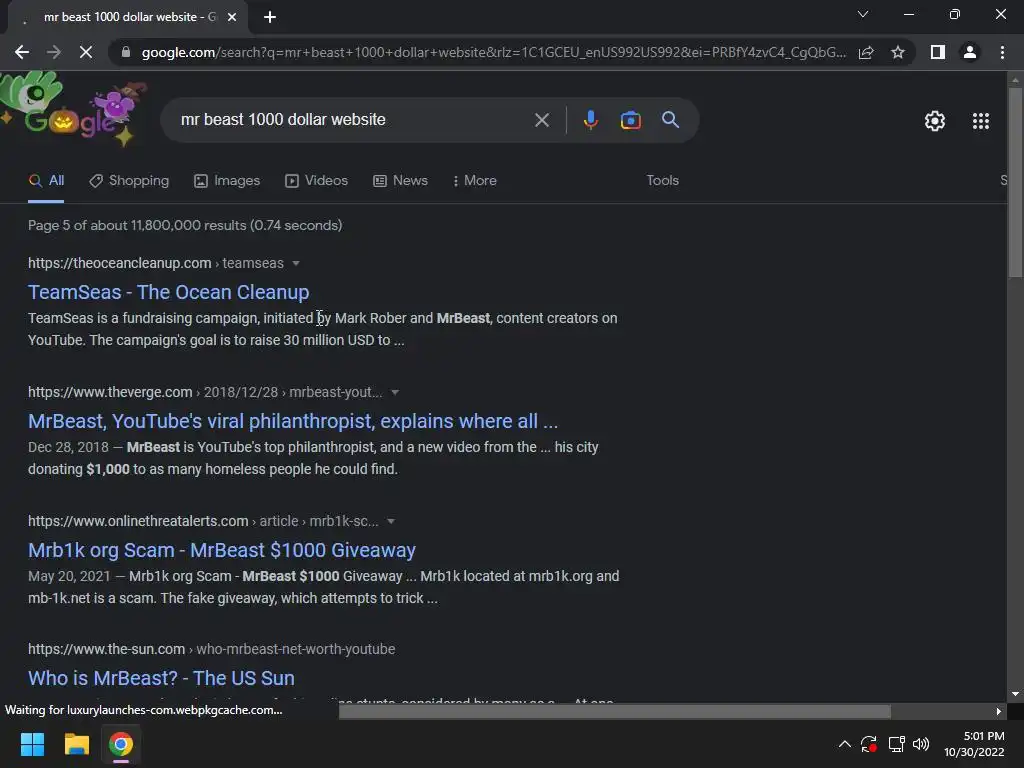Open search Tools options
The width and height of the screenshot is (1024, 768).
tap(662, 181)
